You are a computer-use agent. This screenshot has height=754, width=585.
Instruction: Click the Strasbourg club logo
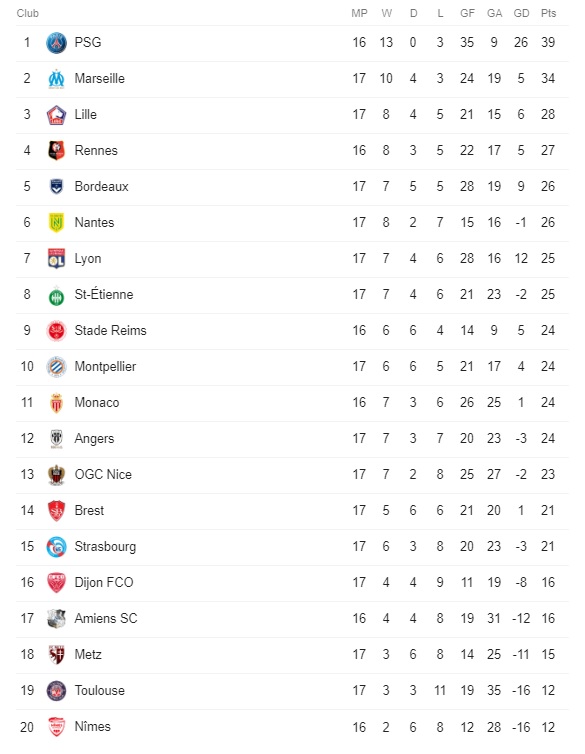pos(56,547)
